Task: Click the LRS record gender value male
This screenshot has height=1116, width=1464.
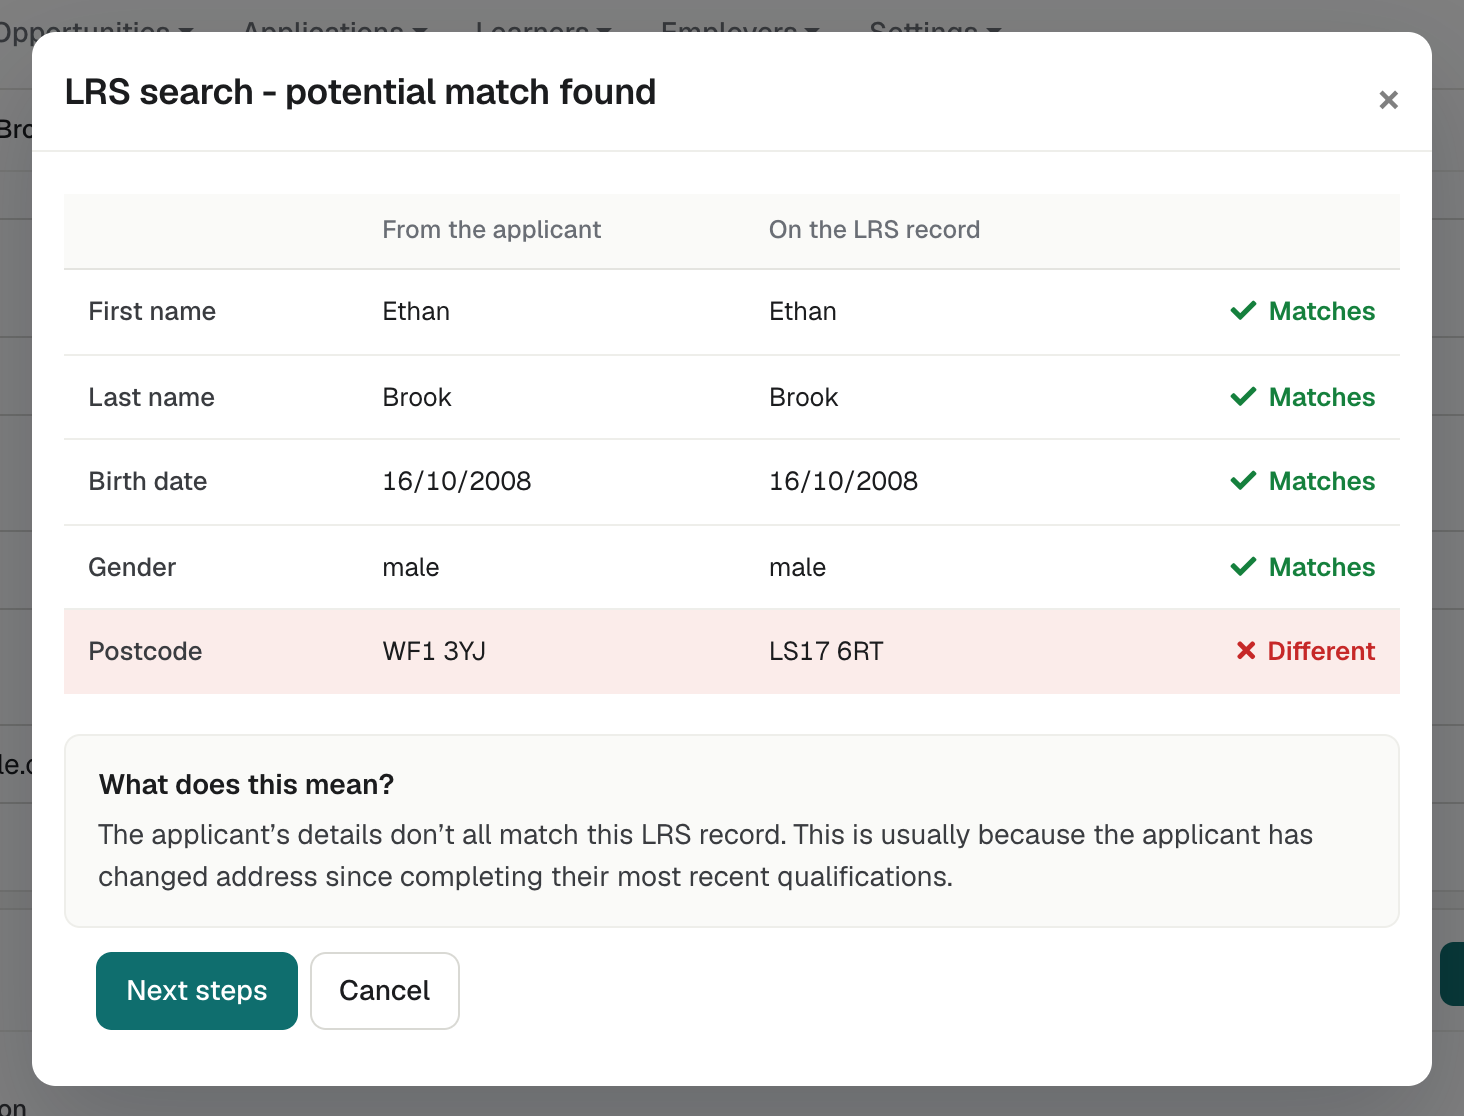Action: click(x=797, y=567)
